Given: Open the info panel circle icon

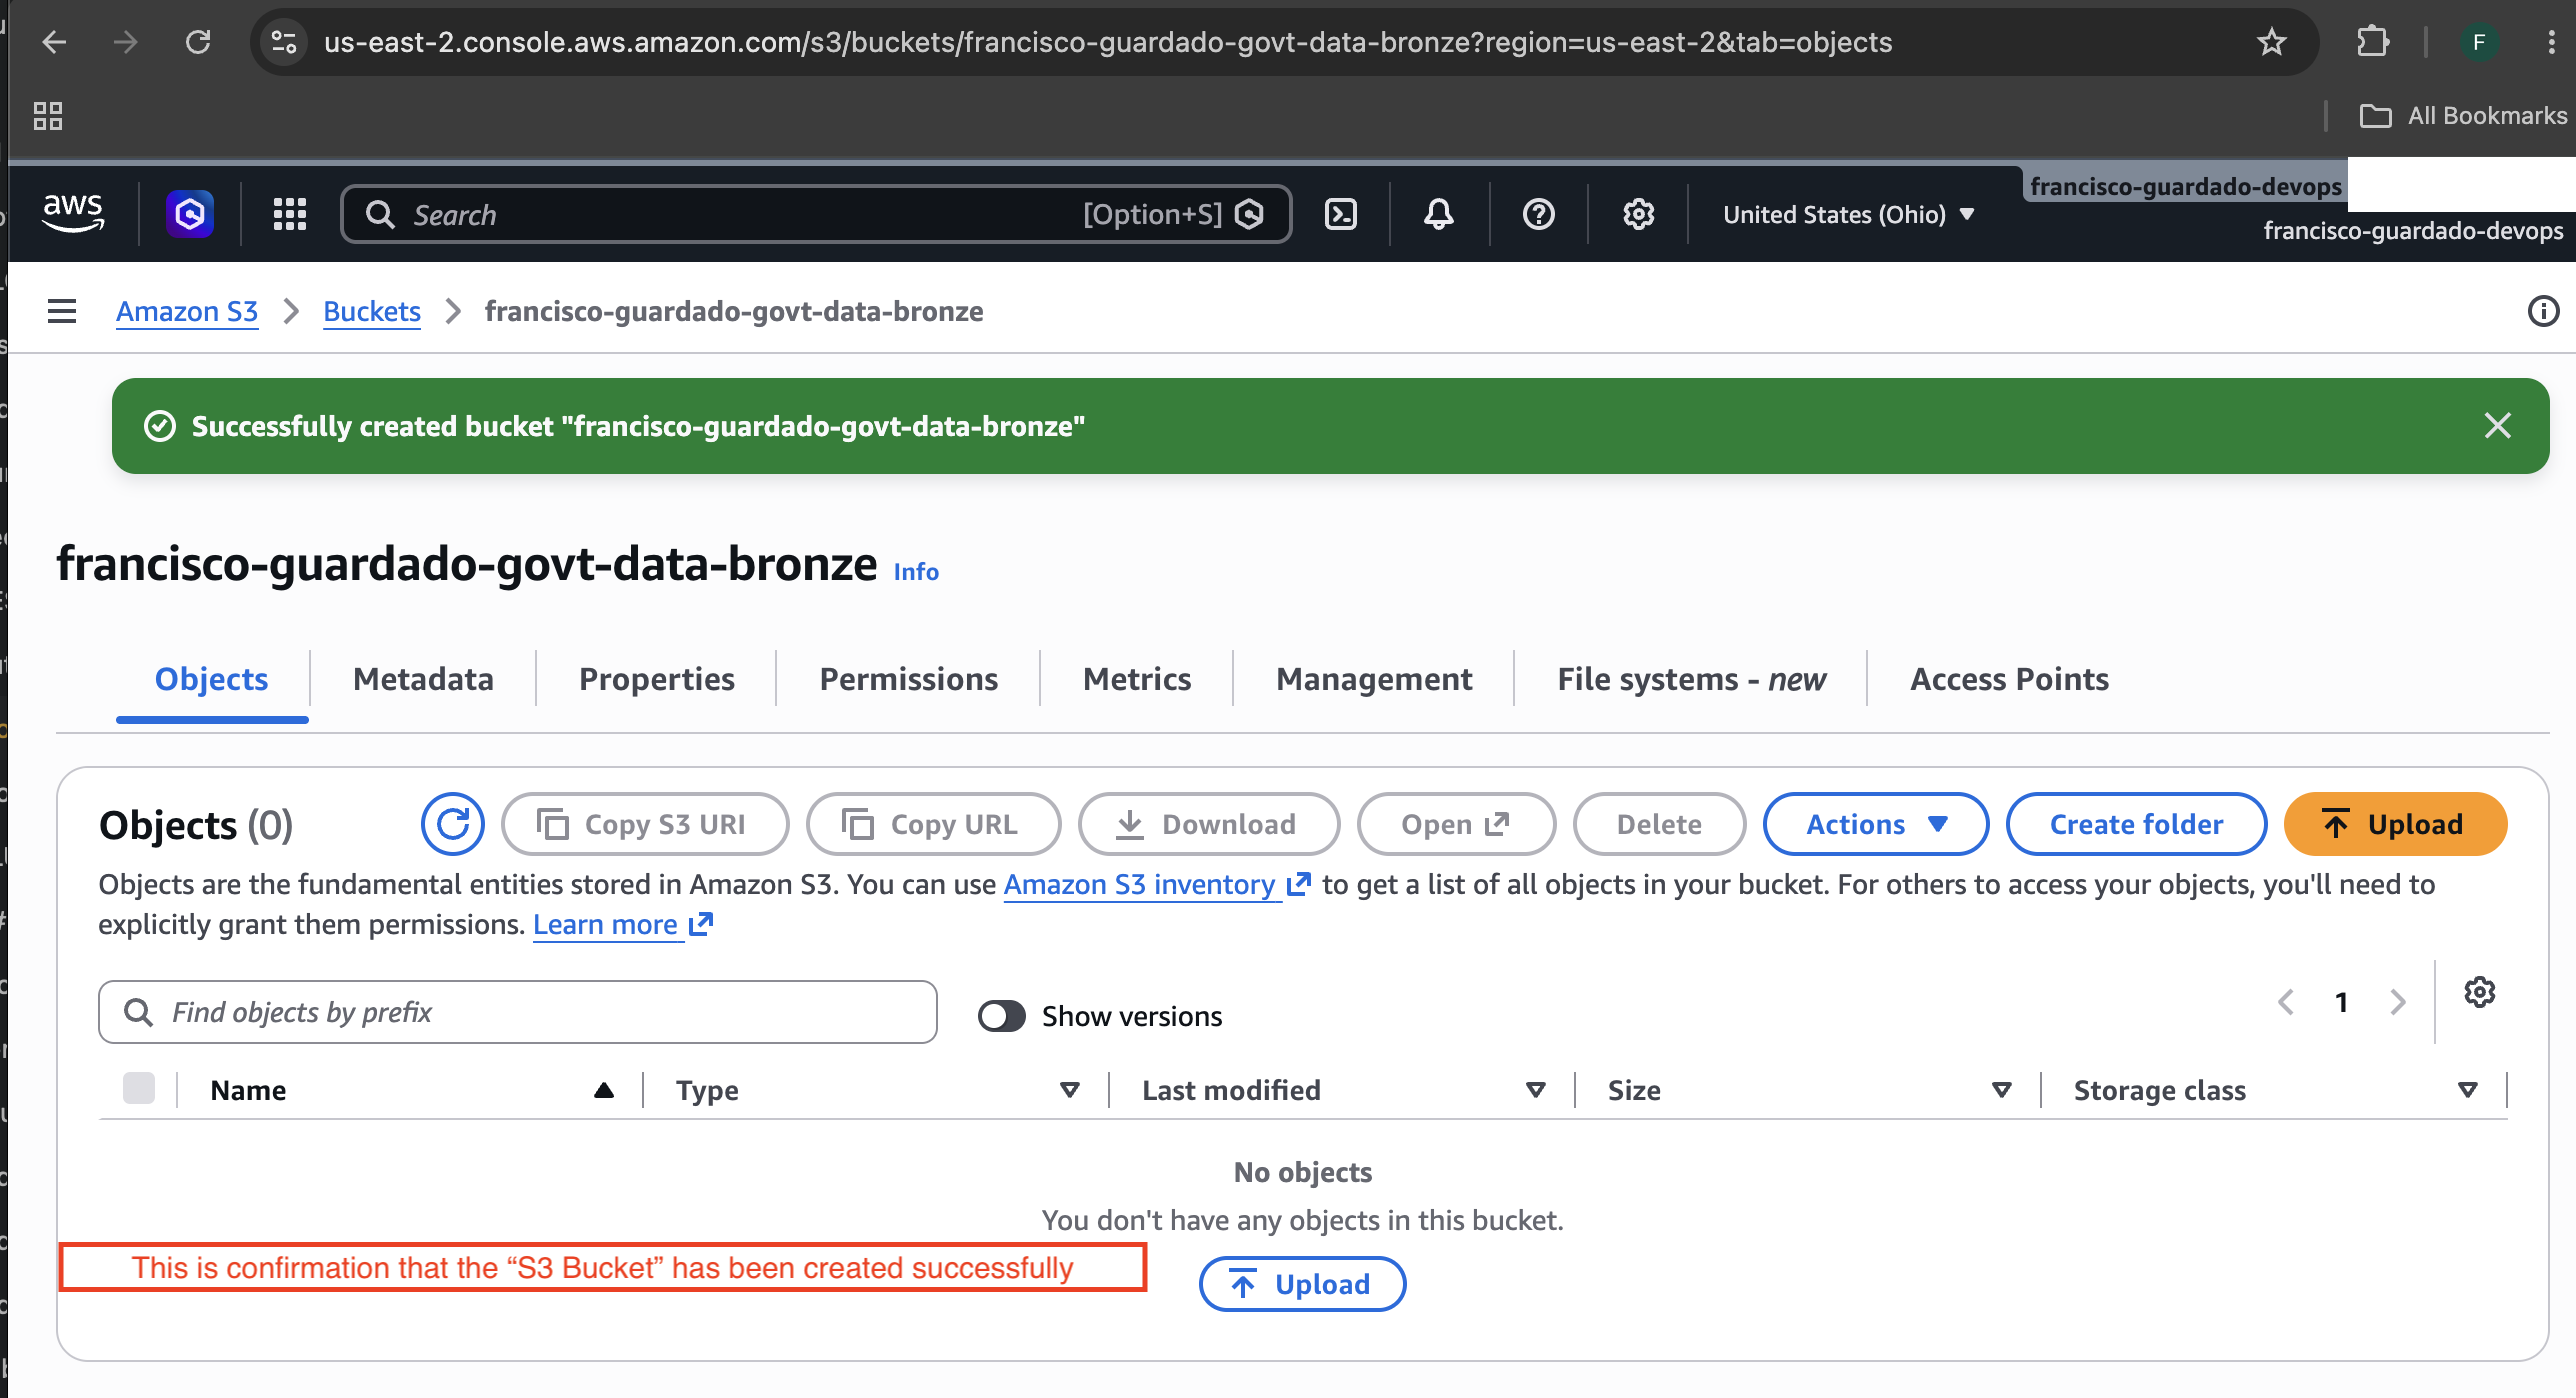Looking at the screenshot, I should click(x=2543, y=311).
